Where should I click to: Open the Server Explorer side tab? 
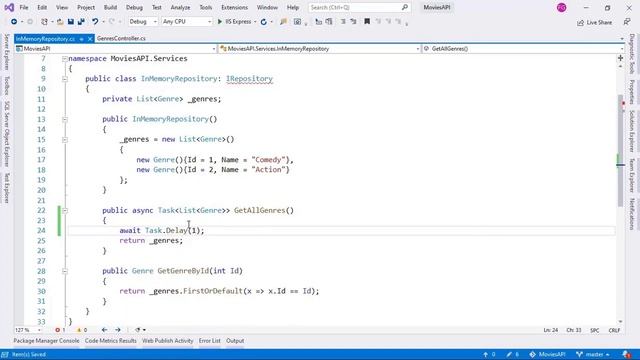click(x=7, y=52)
